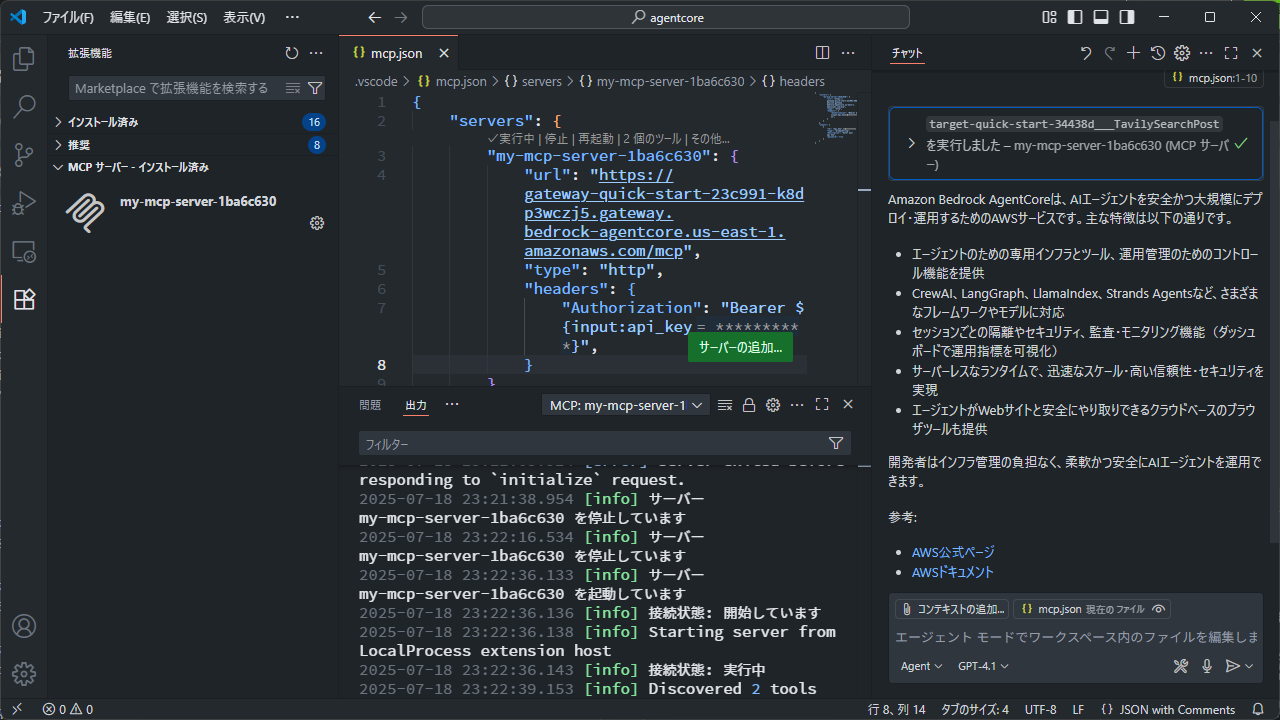Select the 出力 panel tab
The height and width of the screenshot is (720, 1280).
click(416, 405)
